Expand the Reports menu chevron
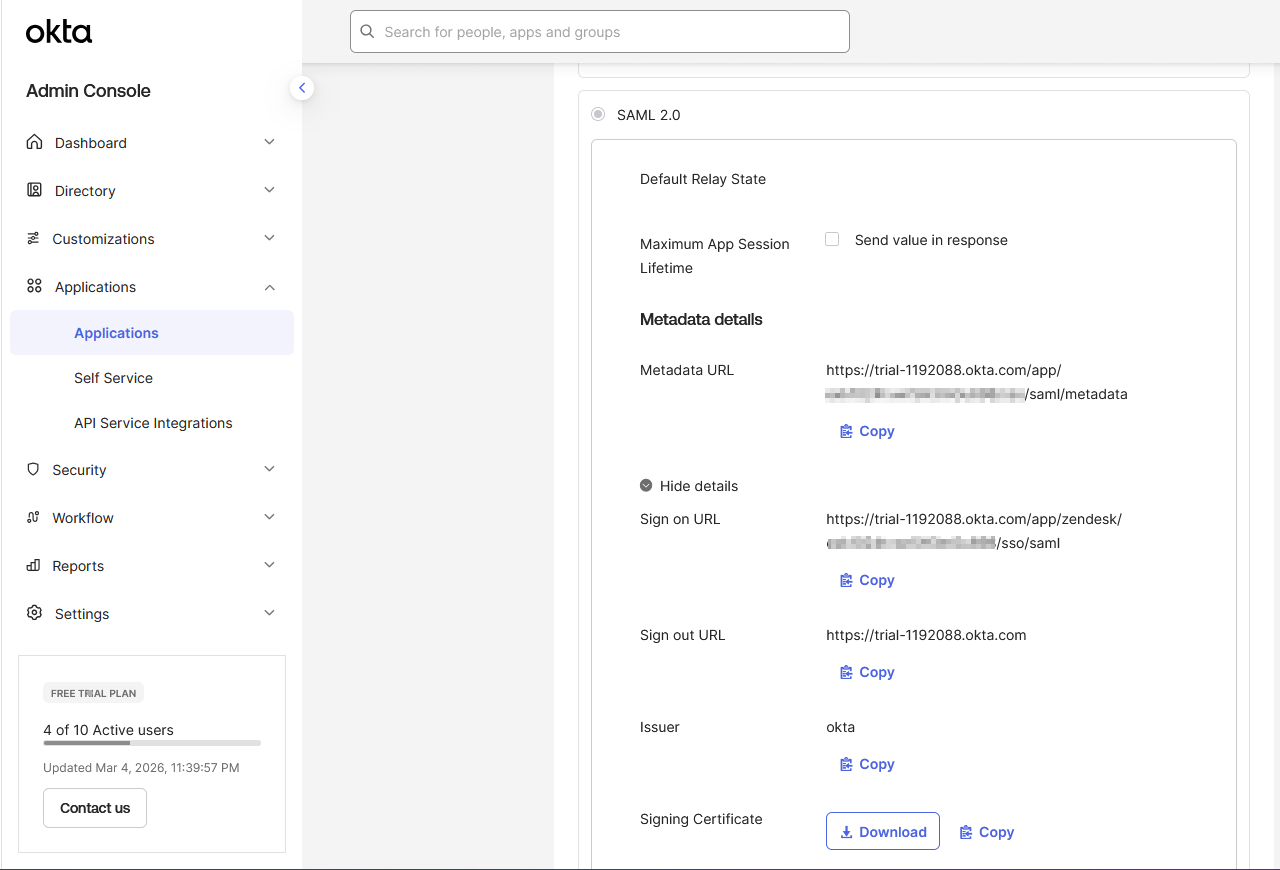Viewport: 1280px width, 870px height. 269,565
